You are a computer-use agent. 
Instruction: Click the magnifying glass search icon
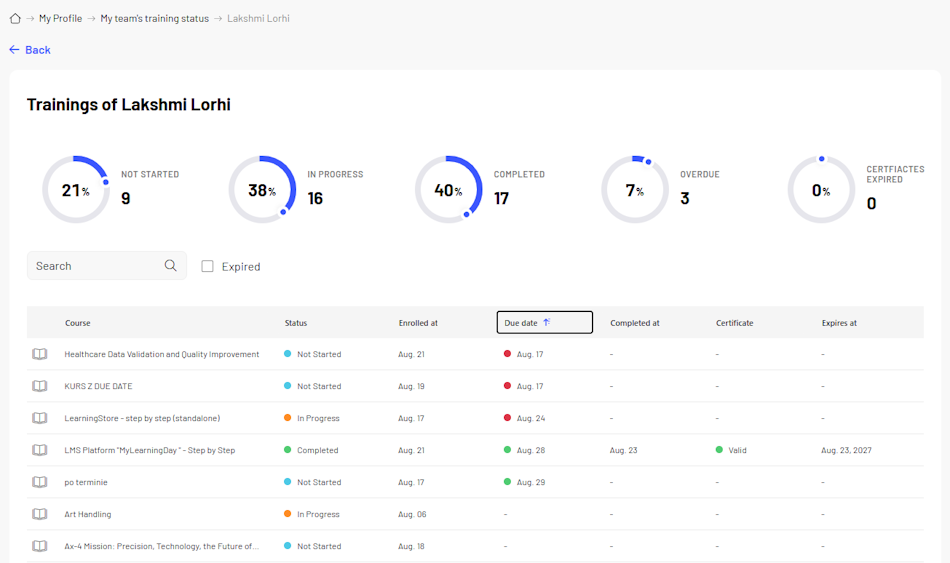click(171, 265)
